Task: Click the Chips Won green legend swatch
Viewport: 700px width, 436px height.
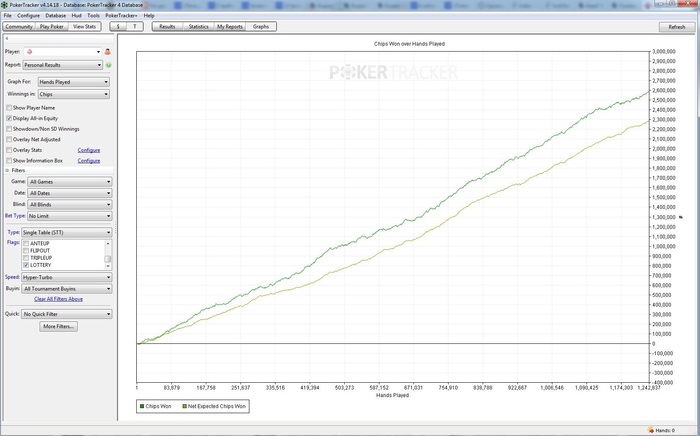Action: click(x=141, y=407)
